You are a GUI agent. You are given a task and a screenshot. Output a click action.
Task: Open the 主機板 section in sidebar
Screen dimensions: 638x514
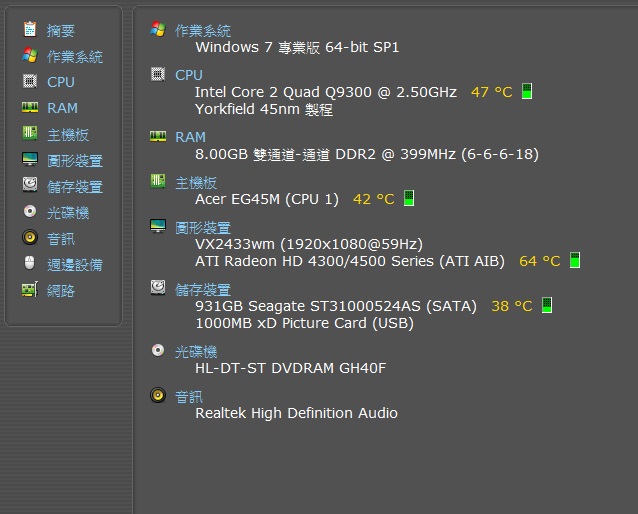pyautogui.click(x=68, y=134)
